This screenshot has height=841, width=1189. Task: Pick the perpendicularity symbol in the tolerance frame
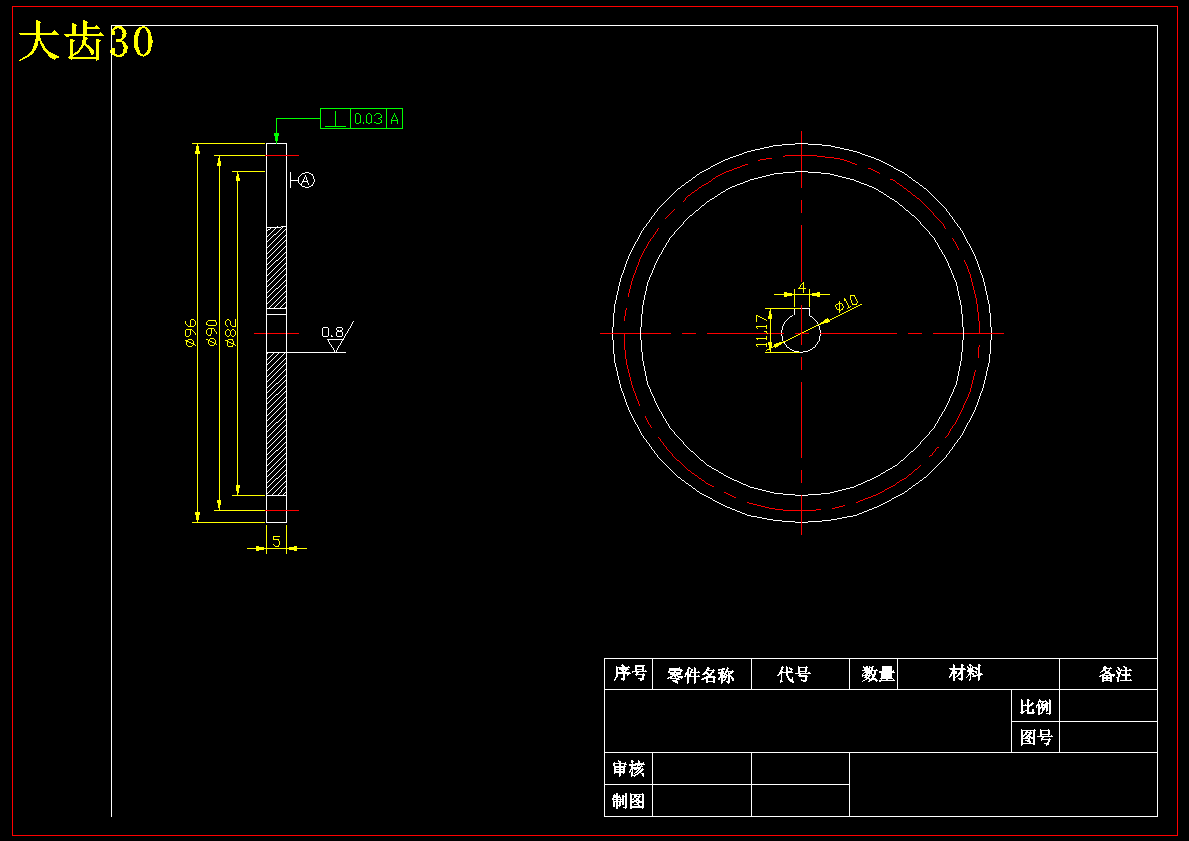[x=336, y=119]
